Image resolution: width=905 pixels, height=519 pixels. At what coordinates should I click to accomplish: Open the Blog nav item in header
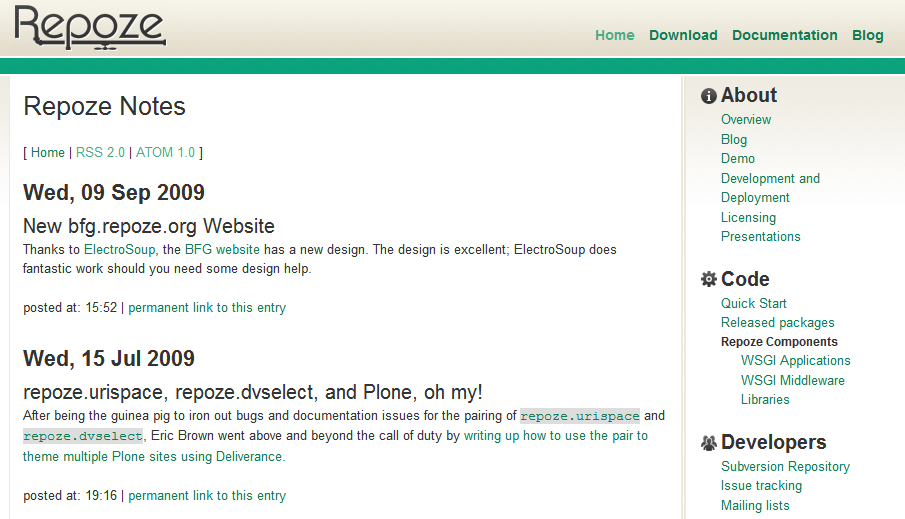(867, 35)
